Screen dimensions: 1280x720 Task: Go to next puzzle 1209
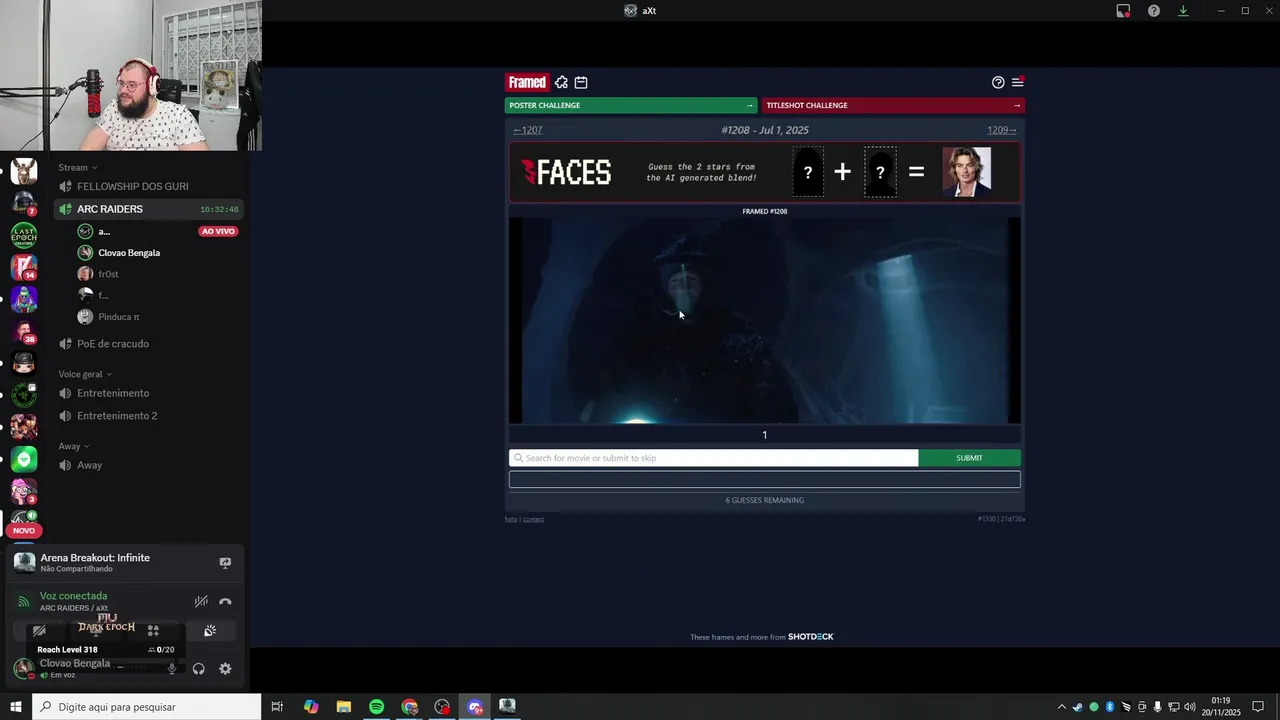[1002, 130]
